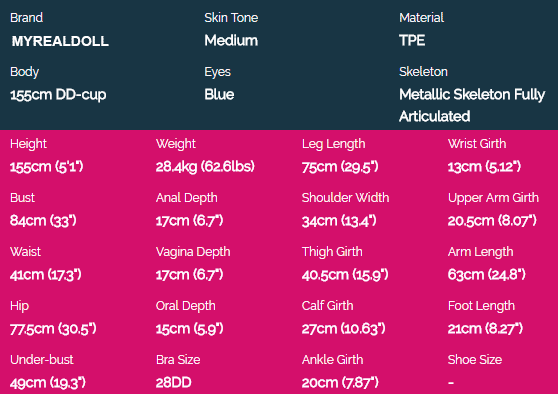
Task: Click the Foot Length value 21cm
Action: pos(485,329)
